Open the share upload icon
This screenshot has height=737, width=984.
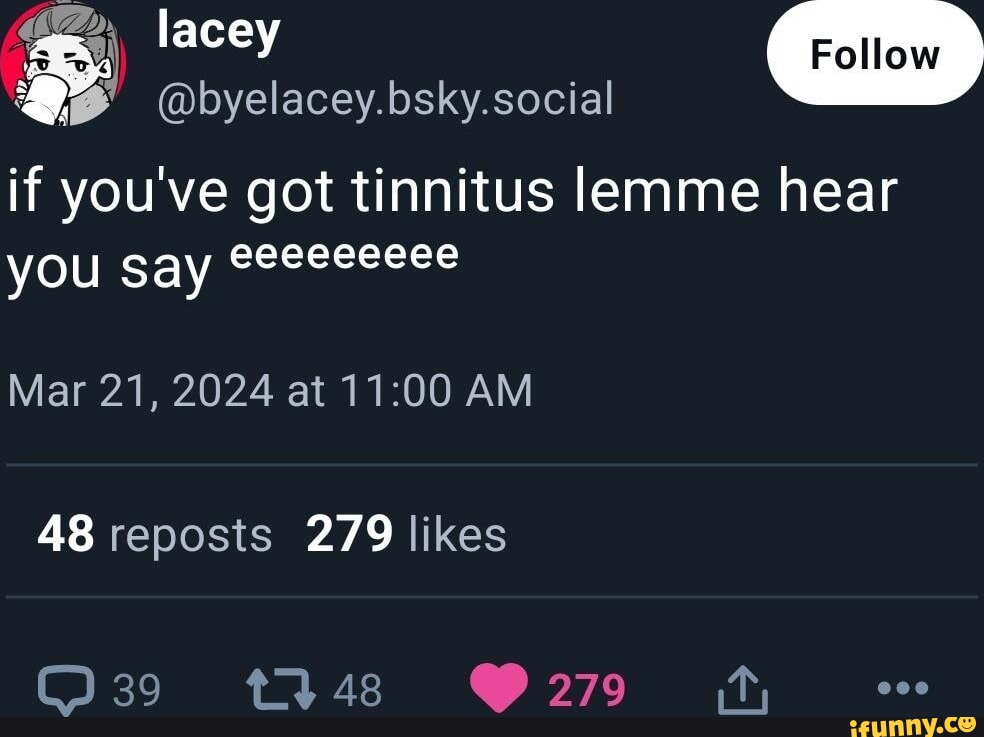coord(744,686)
